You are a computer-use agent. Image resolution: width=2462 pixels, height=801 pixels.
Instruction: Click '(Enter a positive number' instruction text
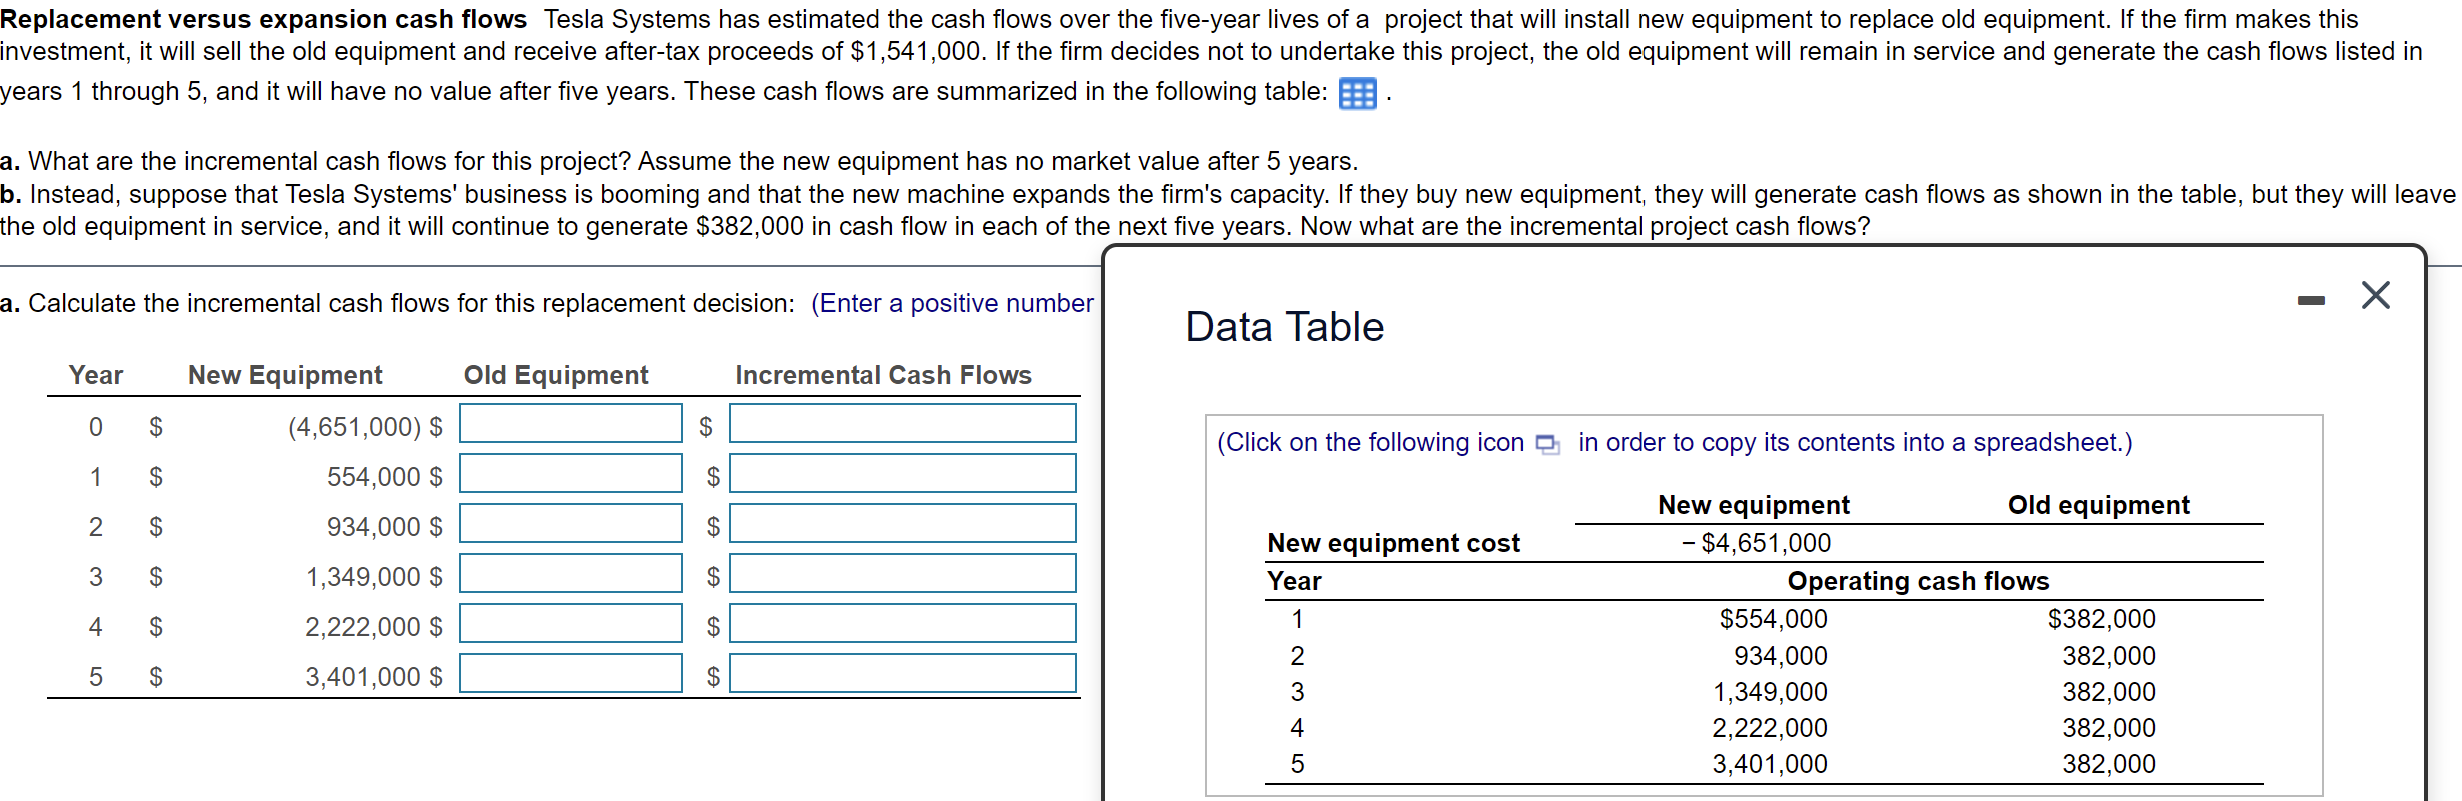(952, 303)
